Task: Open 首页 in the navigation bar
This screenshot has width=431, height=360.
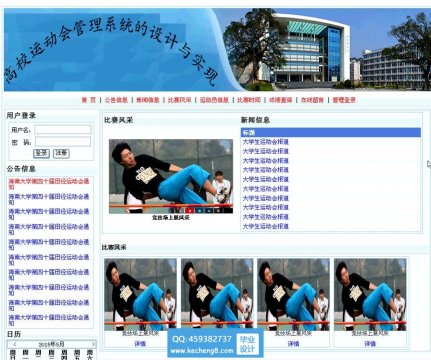Action: point(89,100)
